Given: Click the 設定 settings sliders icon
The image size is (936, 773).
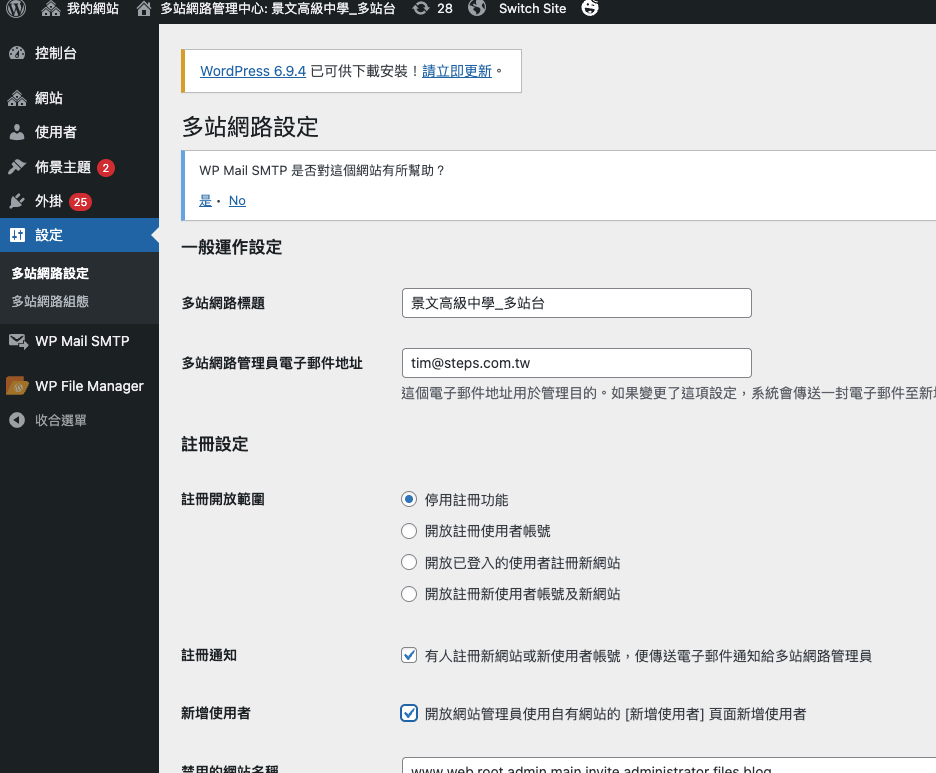Looking at the screenshot, I should 17,235.
